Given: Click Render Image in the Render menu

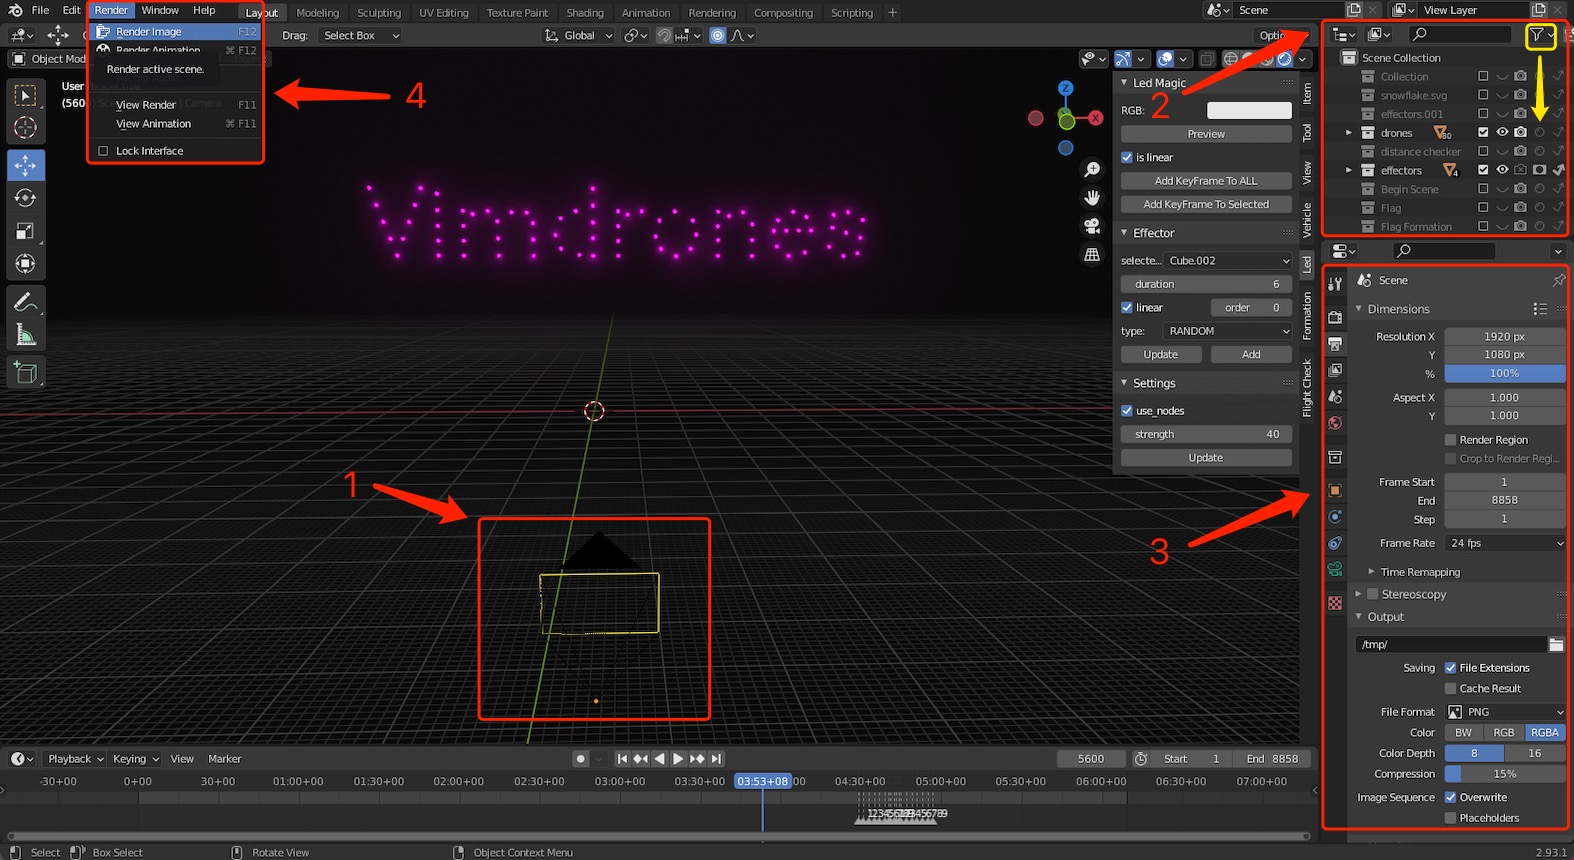Looking at the screenshot, I should click(175, 32).
